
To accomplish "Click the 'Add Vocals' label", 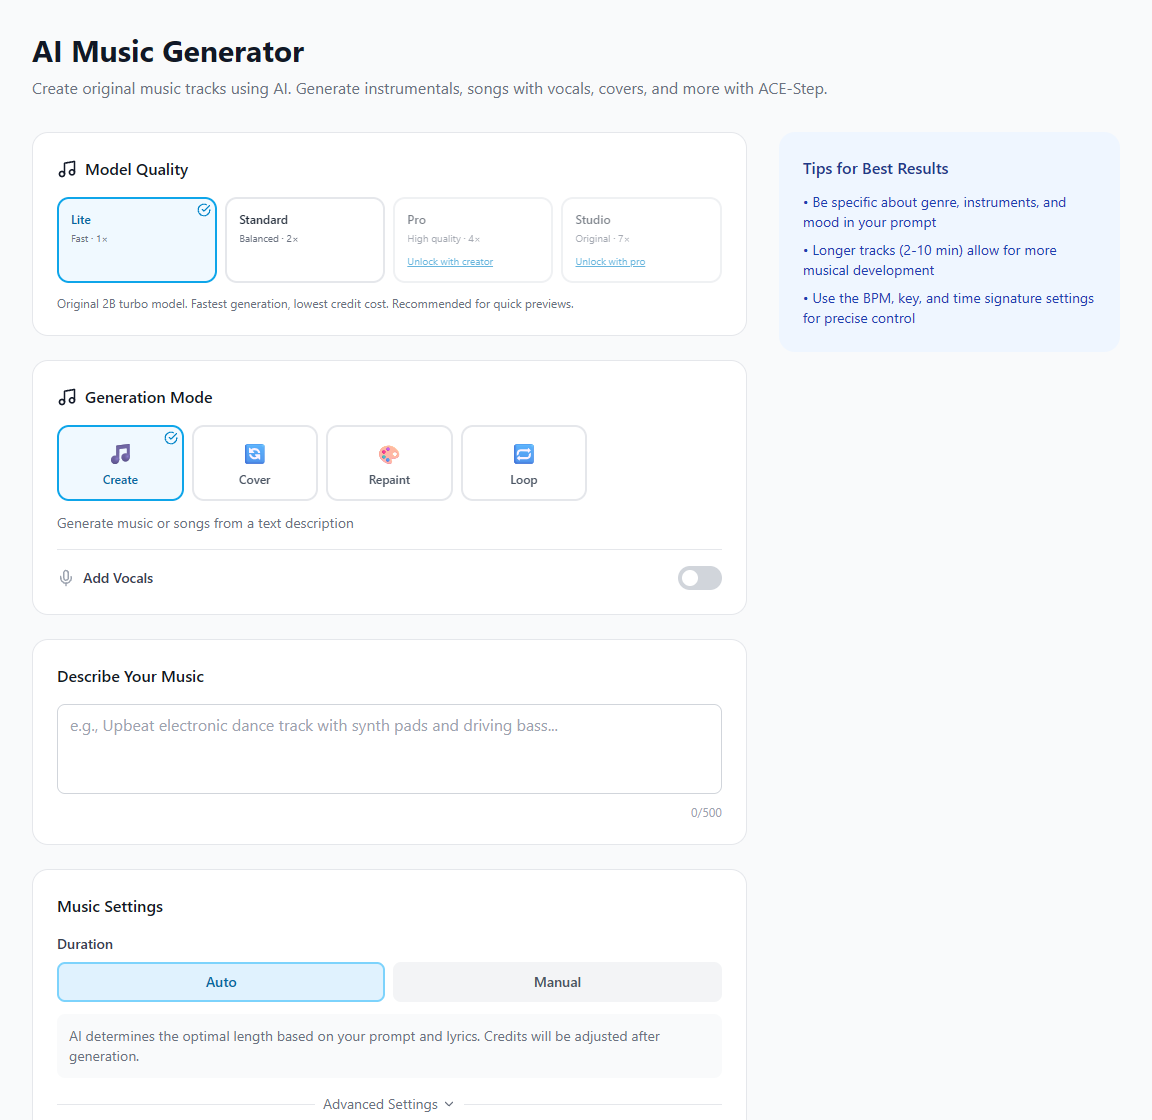I will 118,578.
